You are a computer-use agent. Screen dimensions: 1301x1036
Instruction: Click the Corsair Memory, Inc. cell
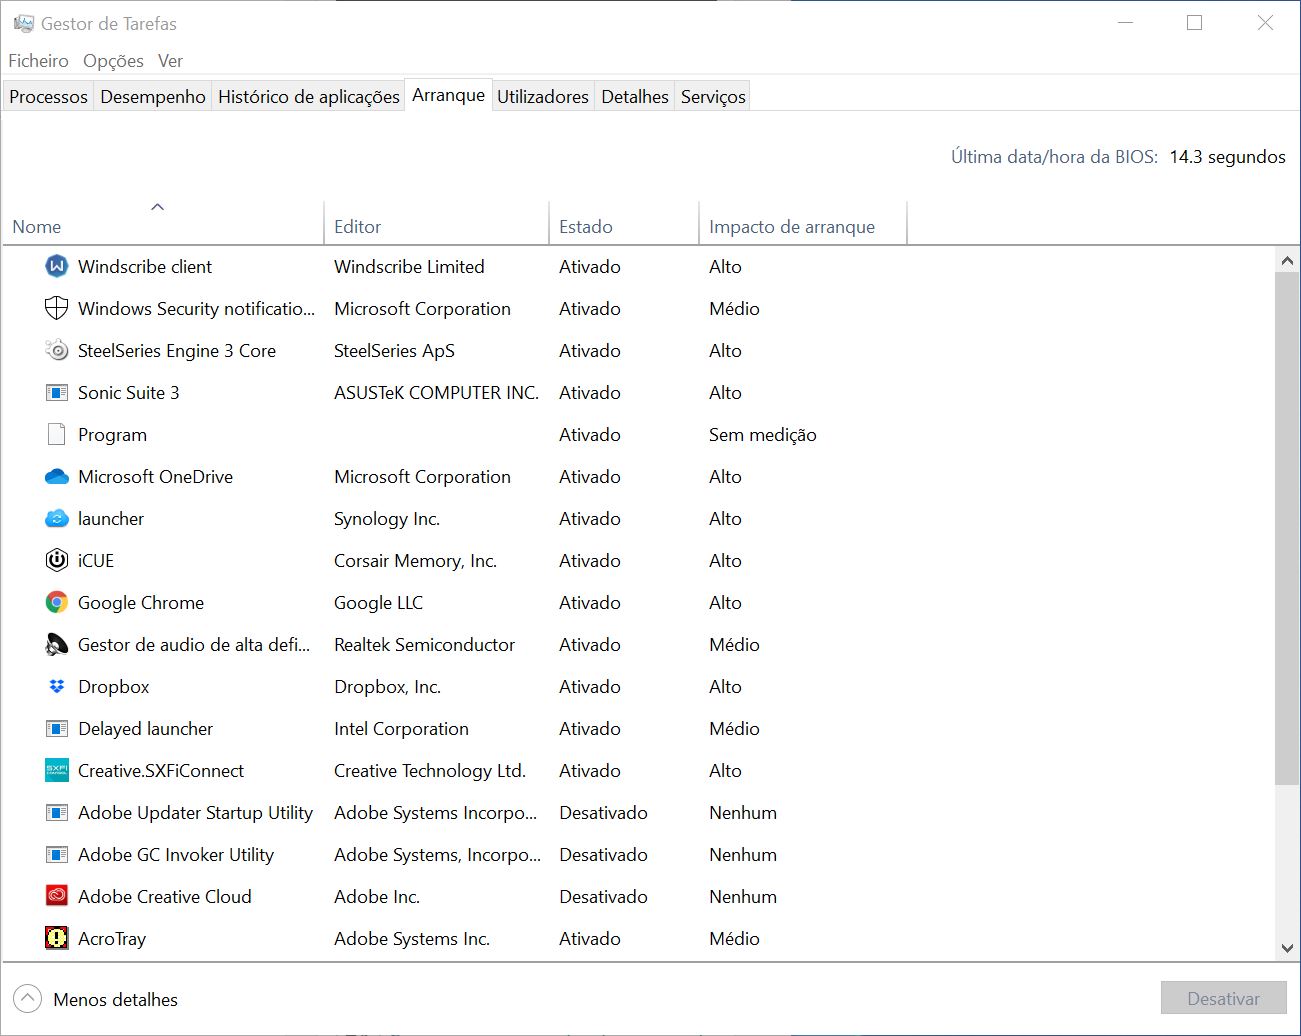[x=415, y=560]
